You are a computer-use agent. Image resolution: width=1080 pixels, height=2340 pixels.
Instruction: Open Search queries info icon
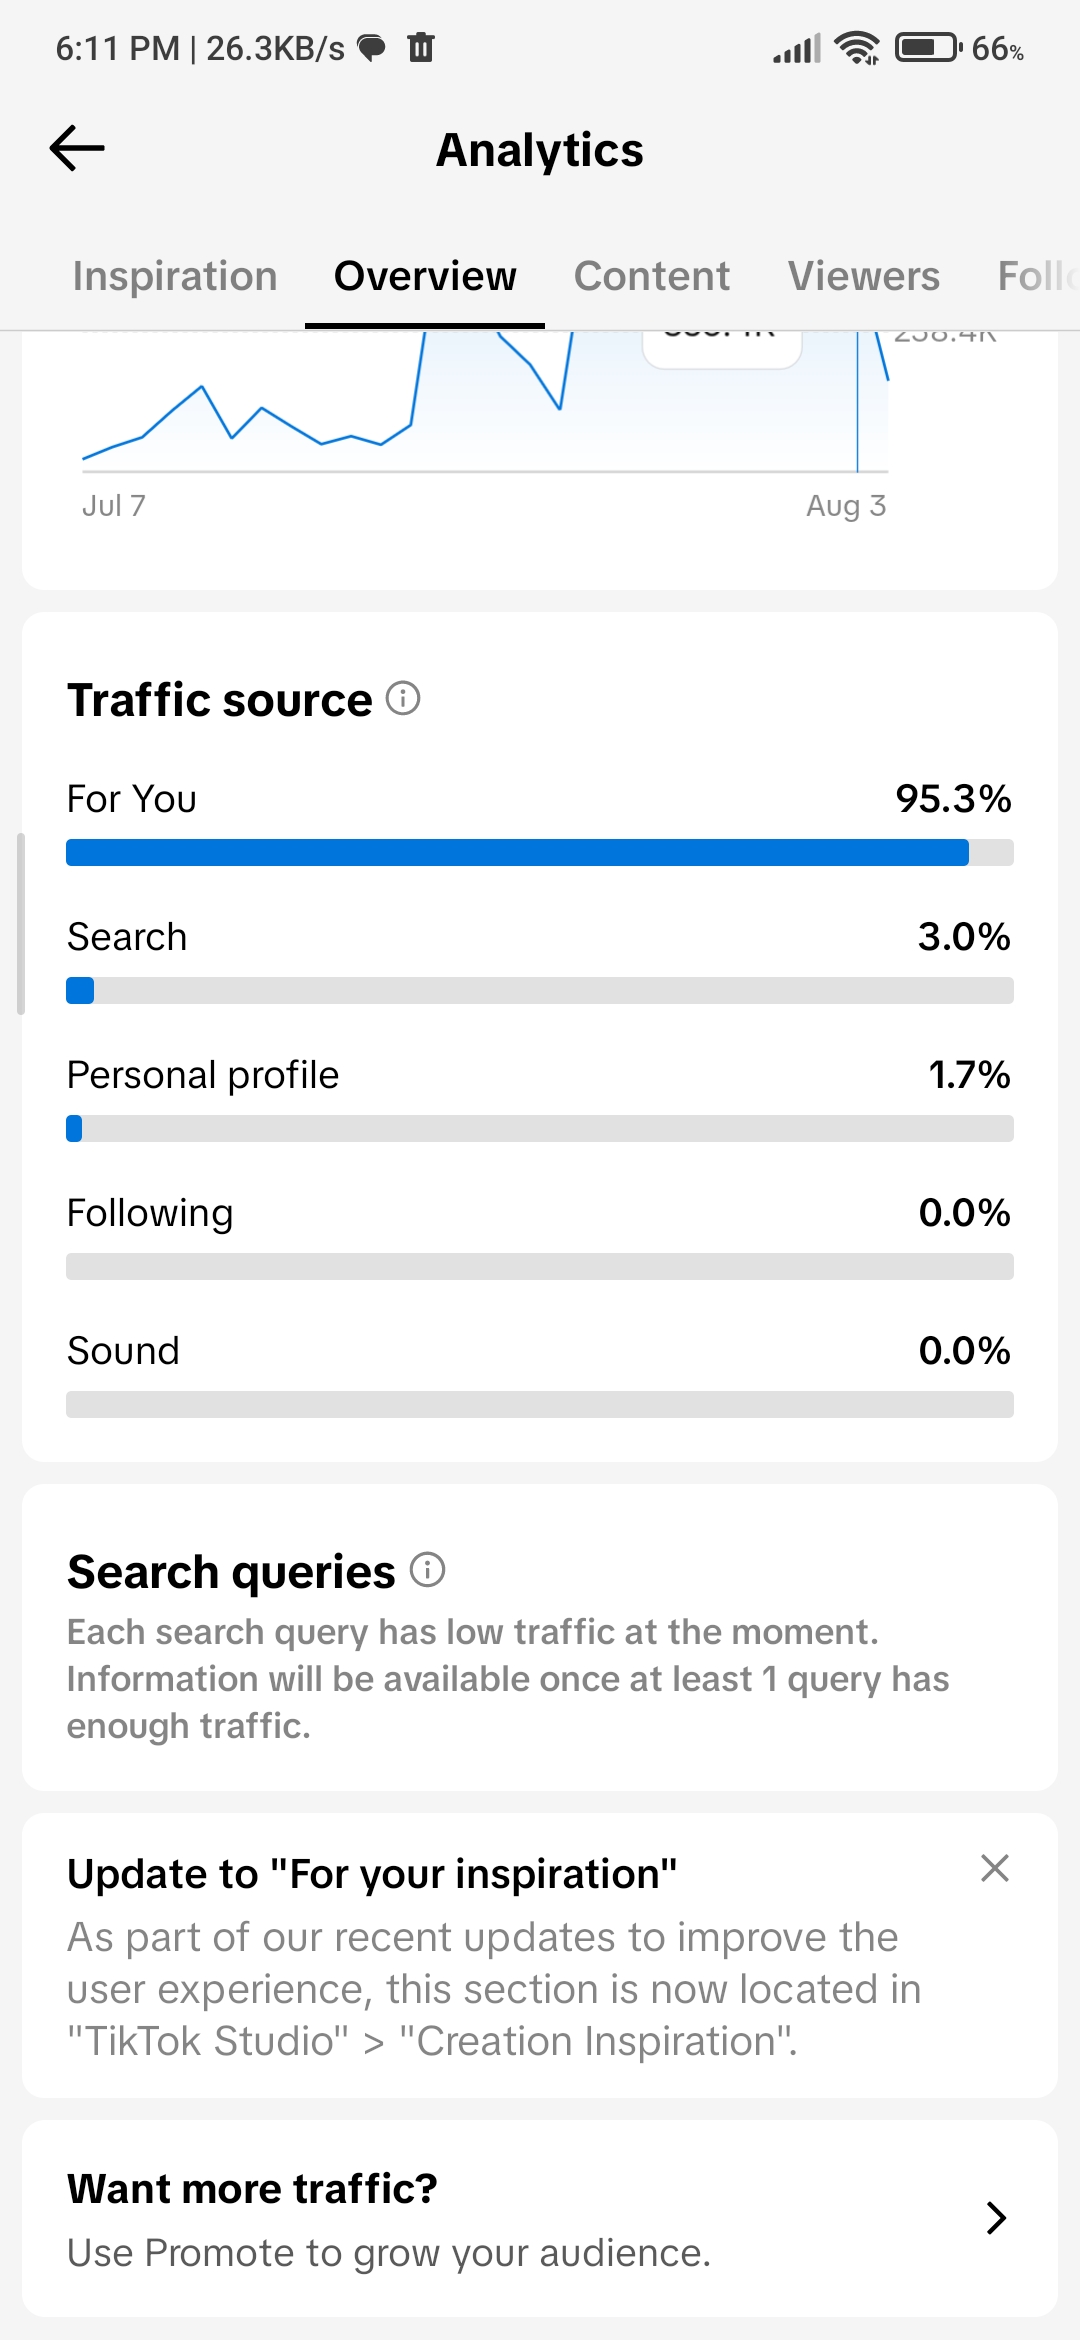(428, 1569)
